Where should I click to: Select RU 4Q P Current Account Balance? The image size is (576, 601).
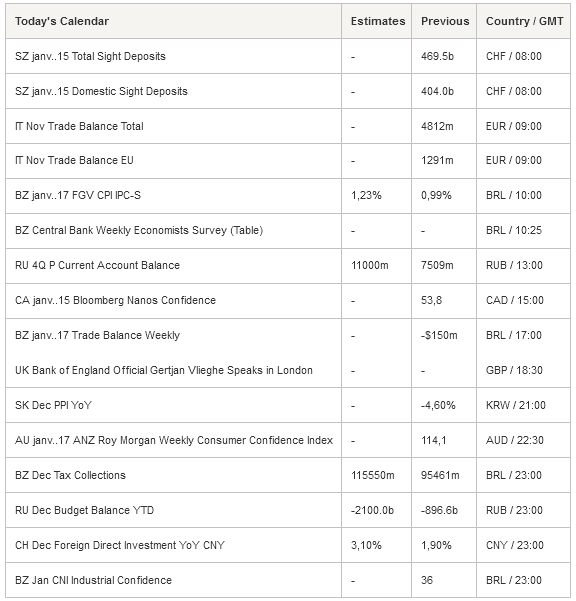click(97, 265)
